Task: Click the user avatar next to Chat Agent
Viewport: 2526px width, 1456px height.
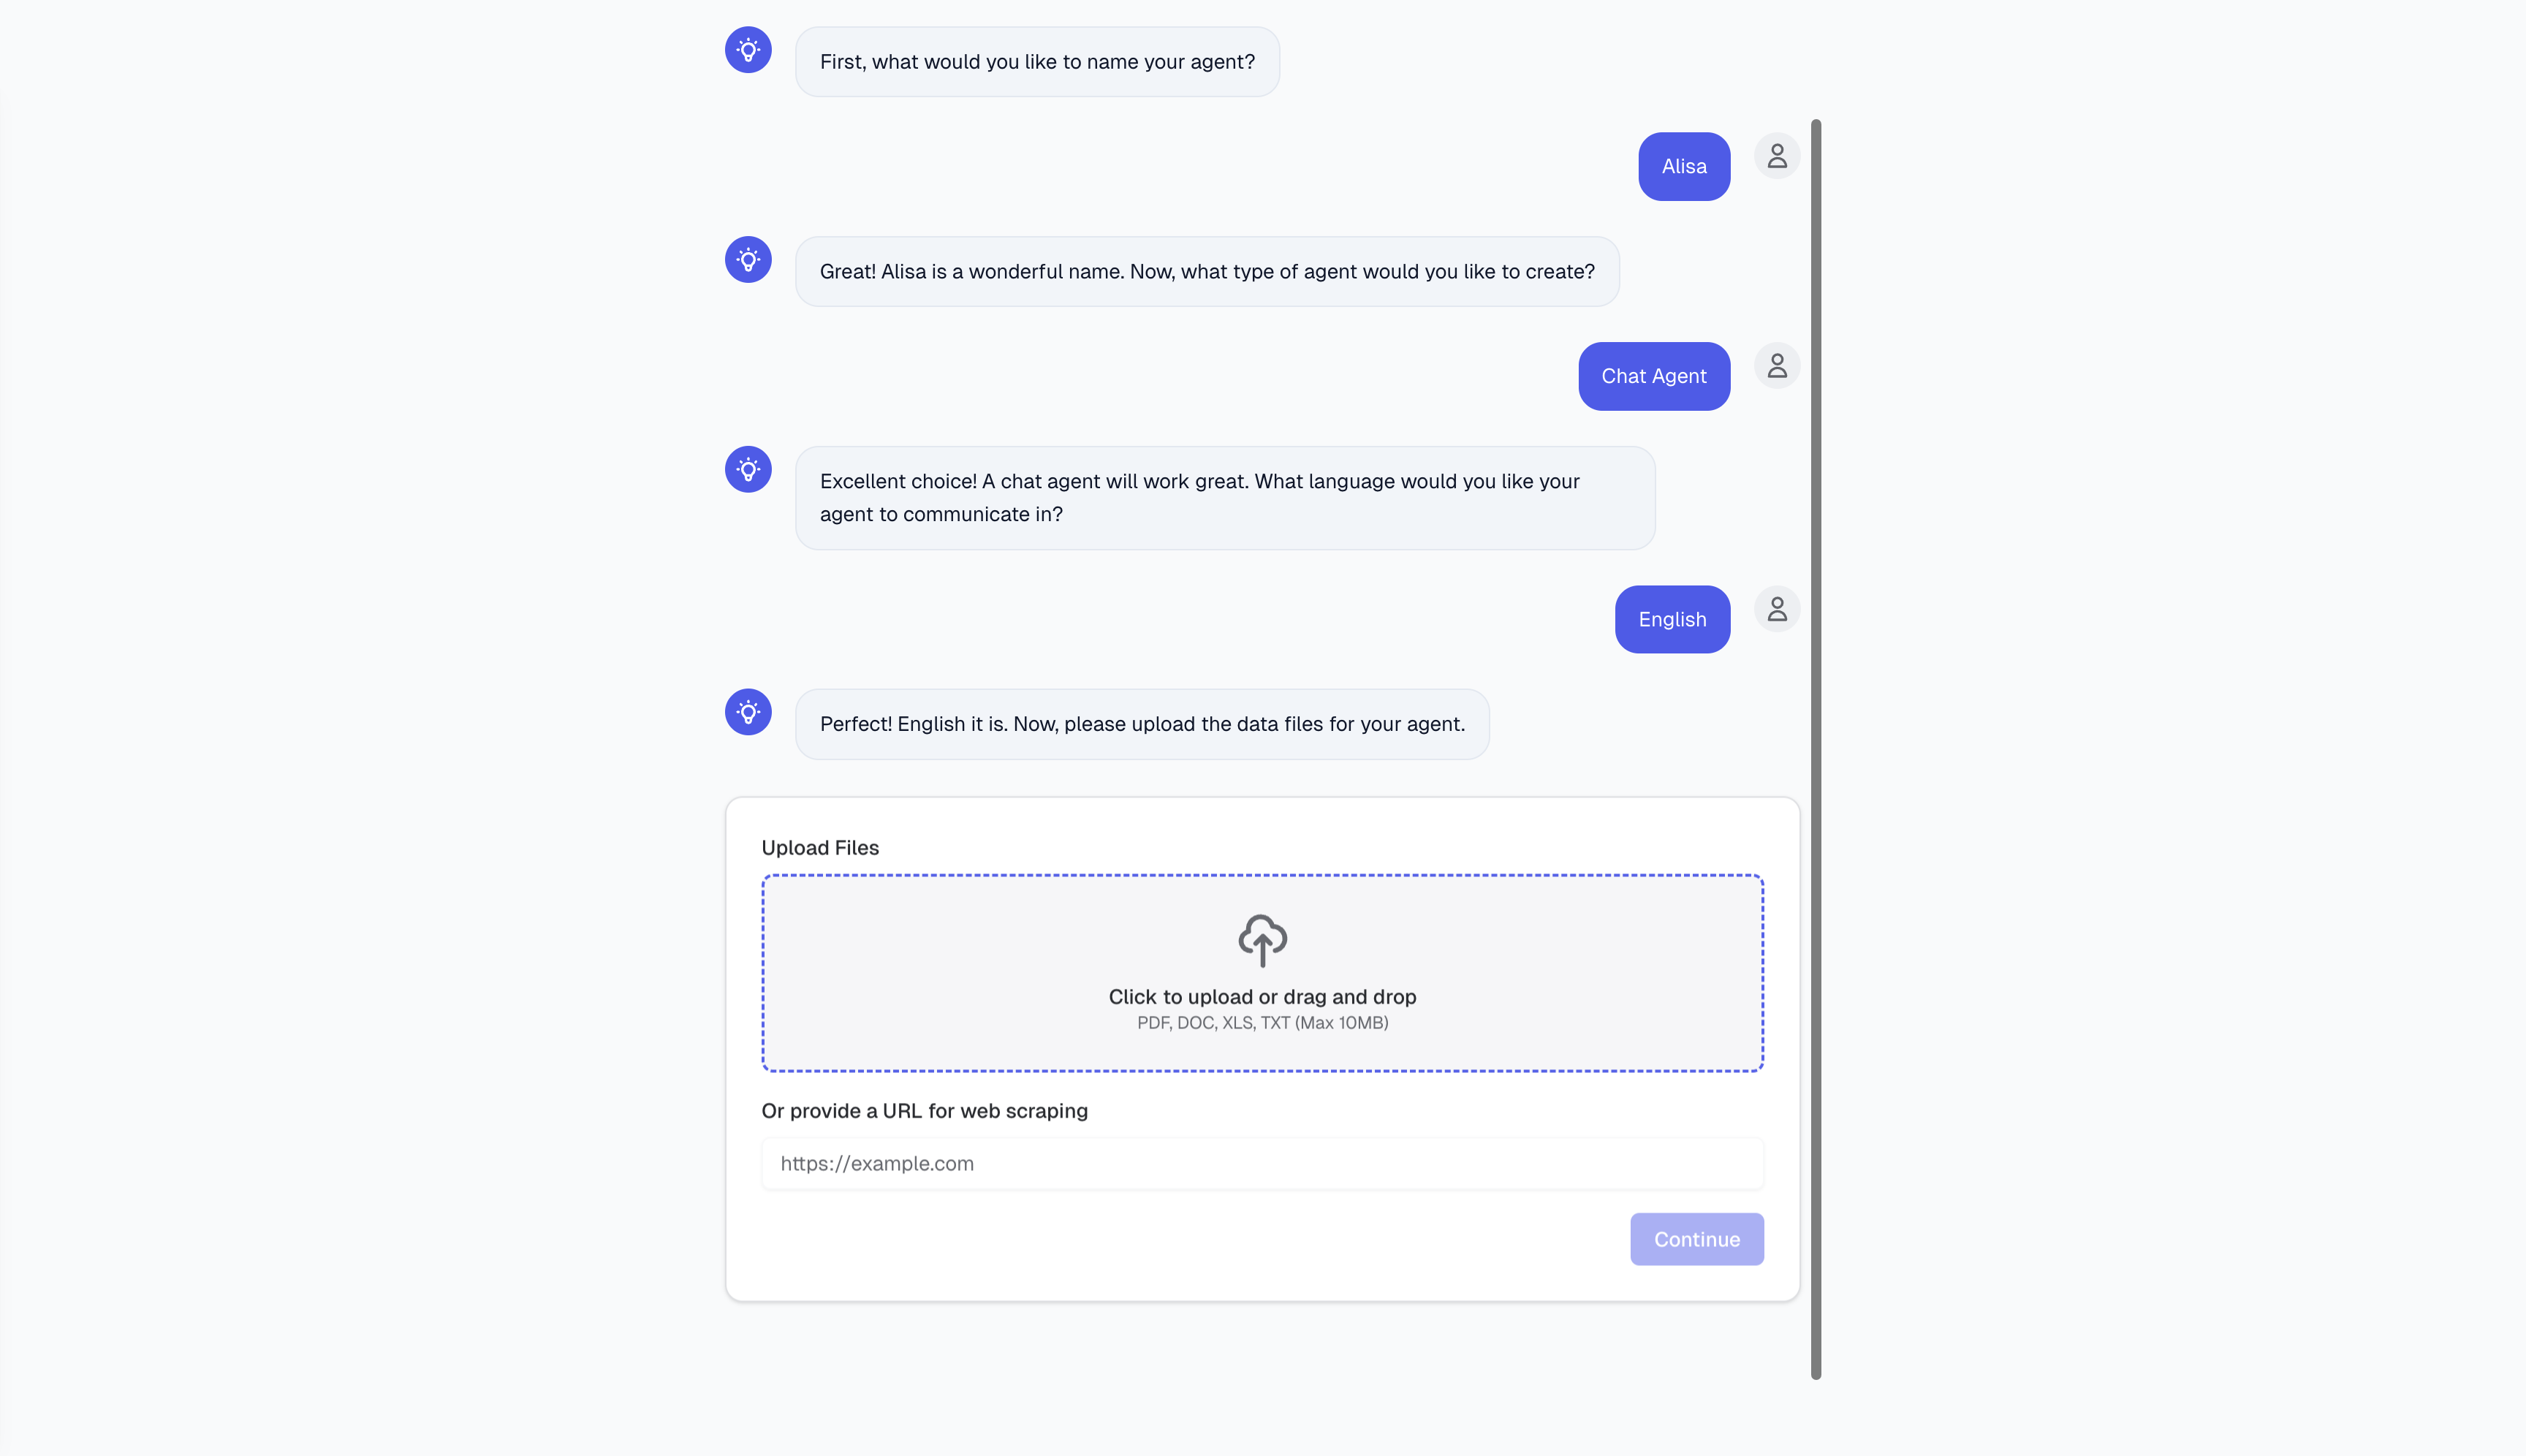Action: coord(1777,366)
